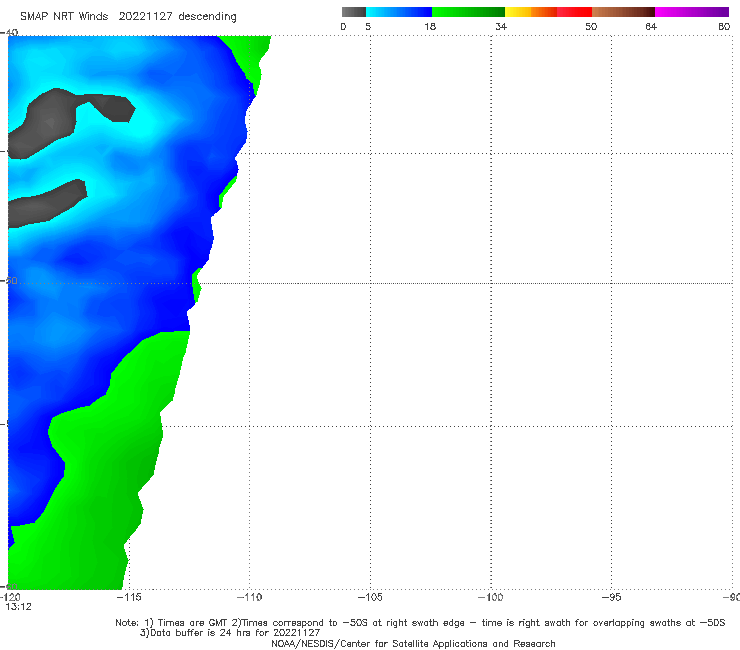
Task: Click the longitude label -105
Action: click(x=370, y=597)
